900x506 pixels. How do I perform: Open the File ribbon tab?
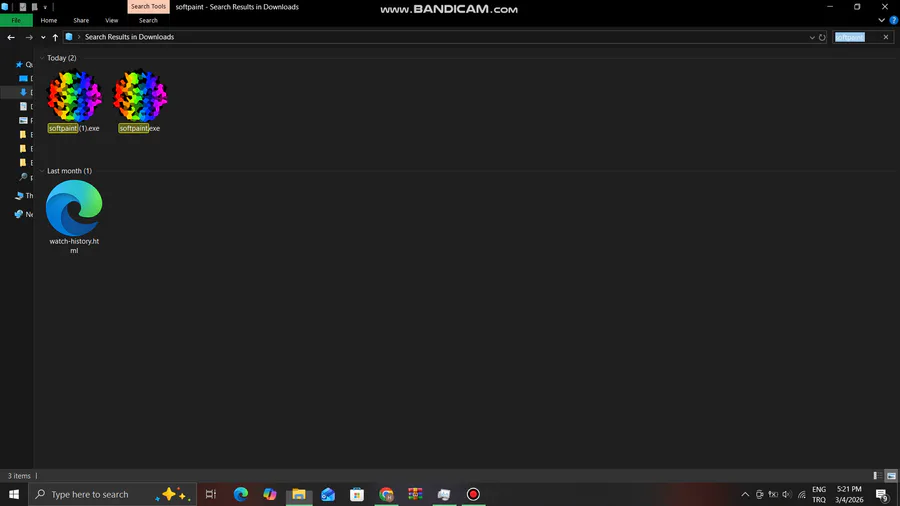16,21
